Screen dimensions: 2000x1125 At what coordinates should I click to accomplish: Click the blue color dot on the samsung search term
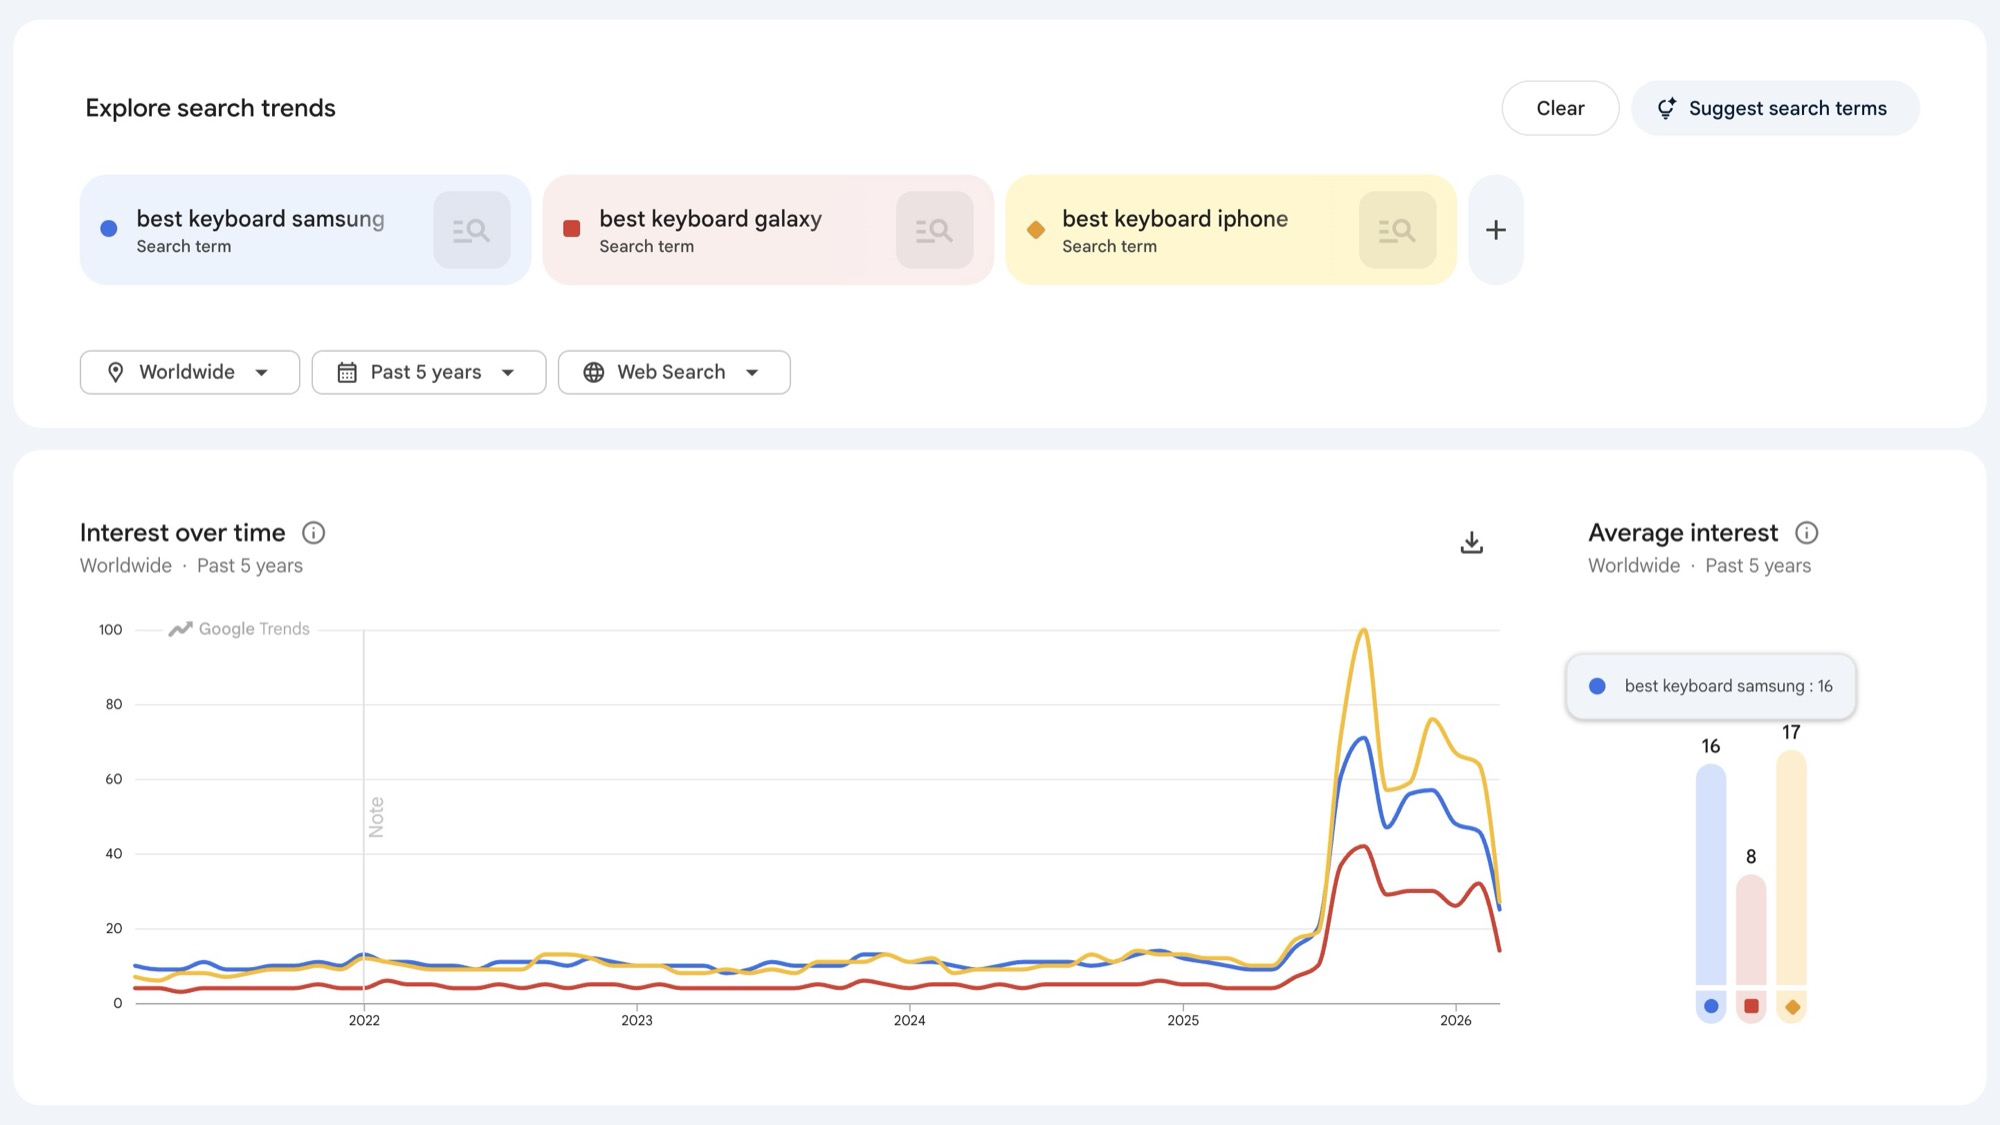107,229
